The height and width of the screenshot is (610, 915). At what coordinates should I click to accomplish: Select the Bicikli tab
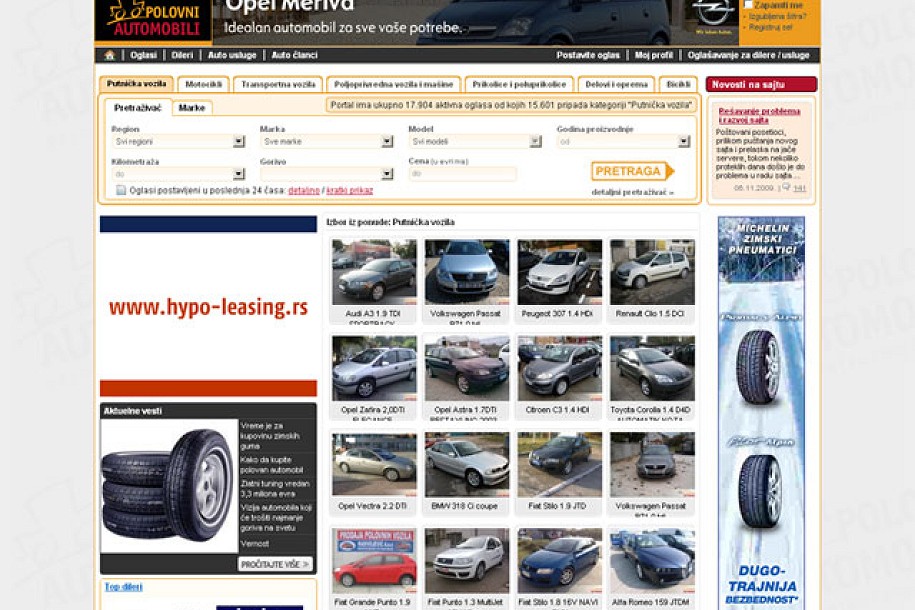pos(678,85)
